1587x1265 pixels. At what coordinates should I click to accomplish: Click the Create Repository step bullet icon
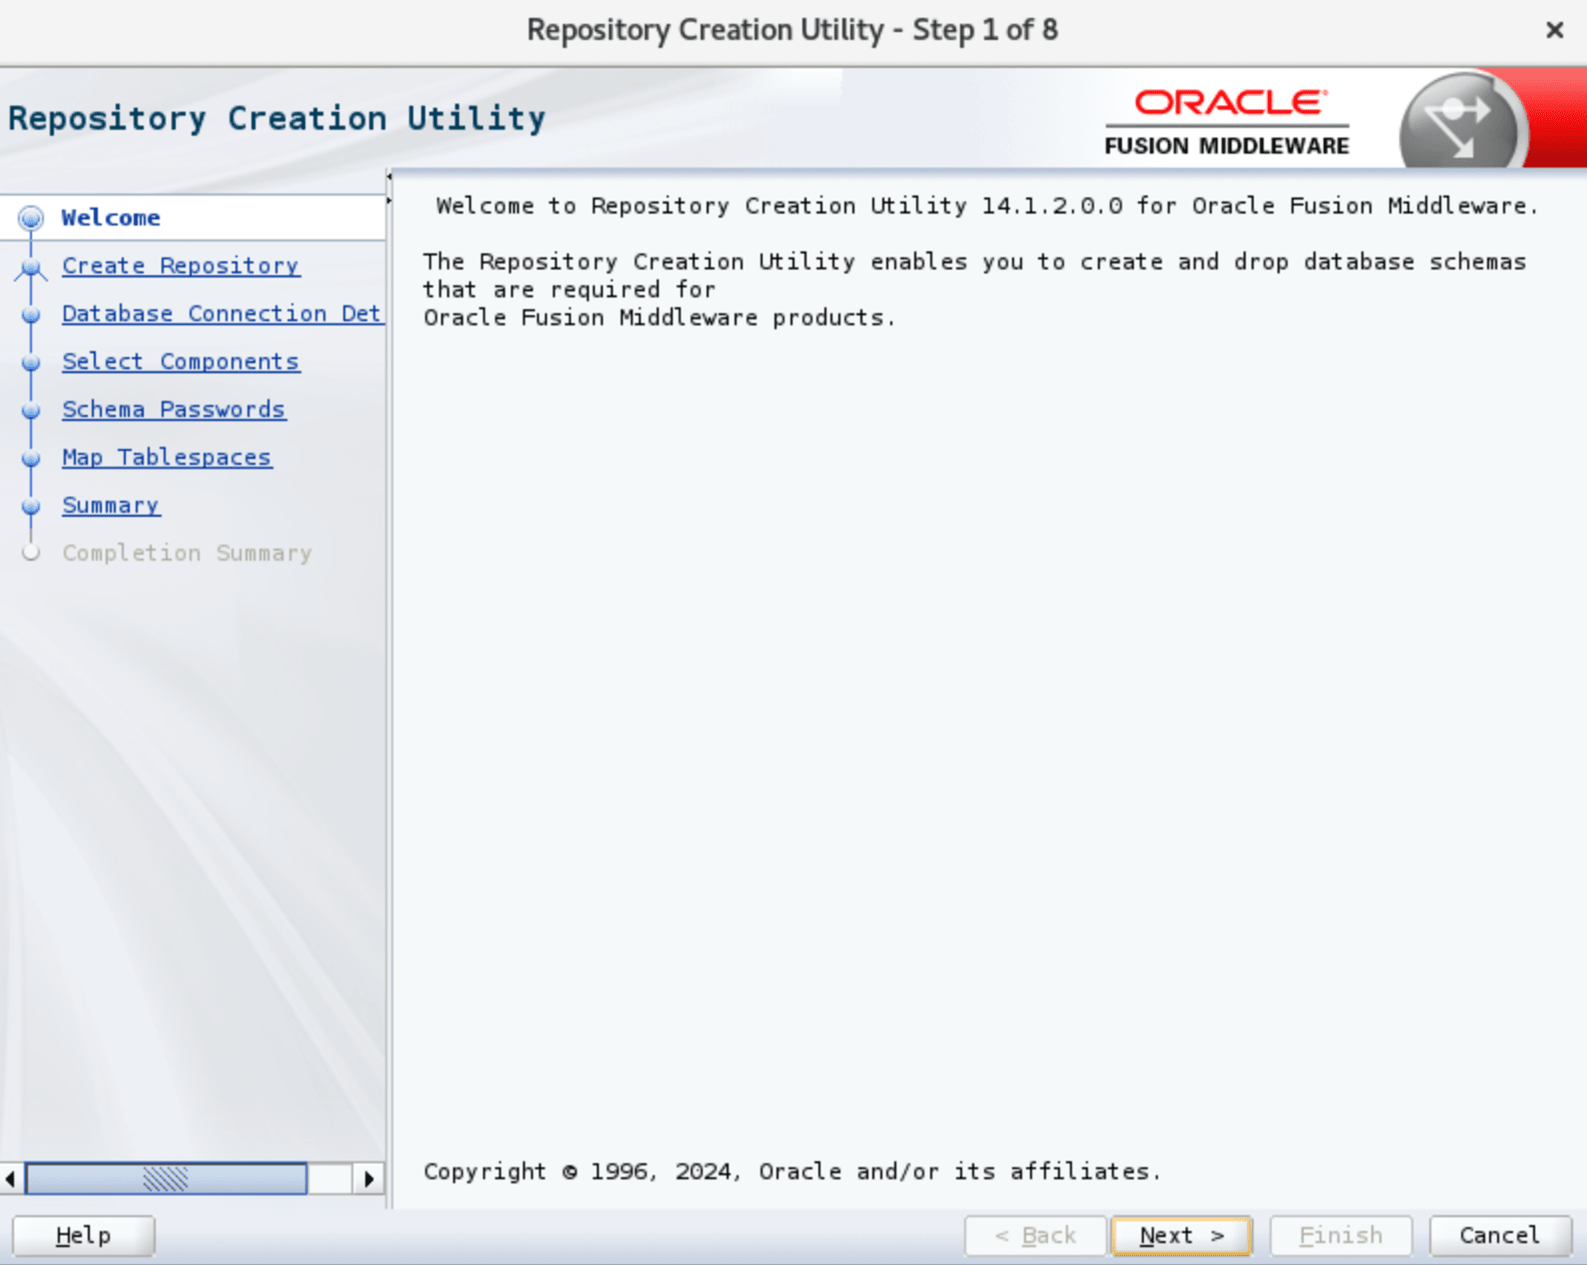pyautogui.click(x=31, y=266)
